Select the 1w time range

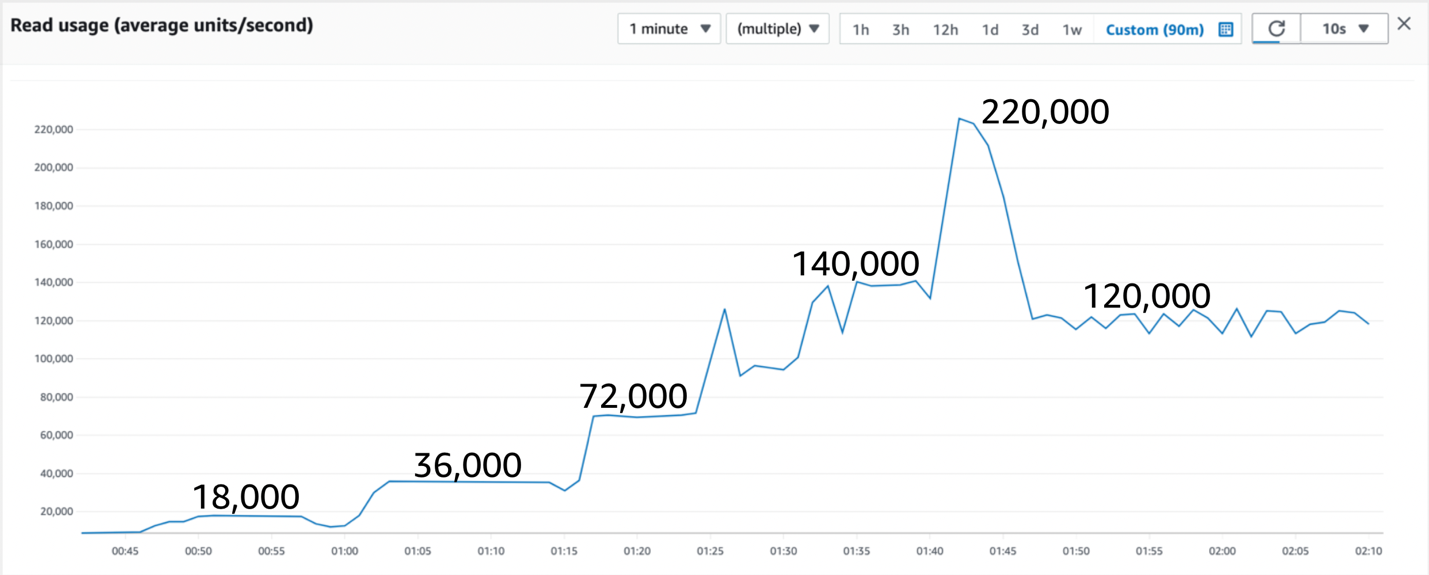coord(1071,30)
